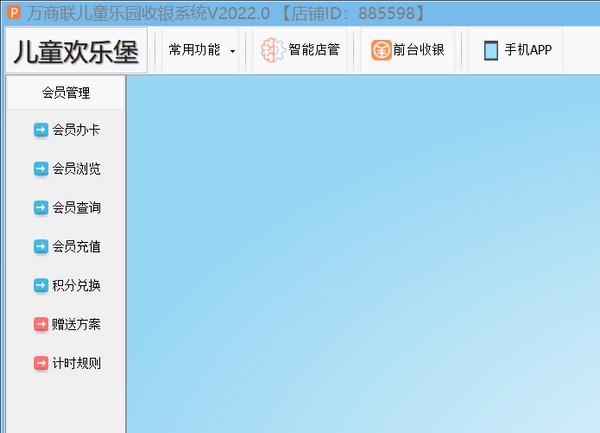Image resolution: width=600 pixels, height=433 pixels.
Task: Click the 智能店管 text label
Action: coord(314,51)
